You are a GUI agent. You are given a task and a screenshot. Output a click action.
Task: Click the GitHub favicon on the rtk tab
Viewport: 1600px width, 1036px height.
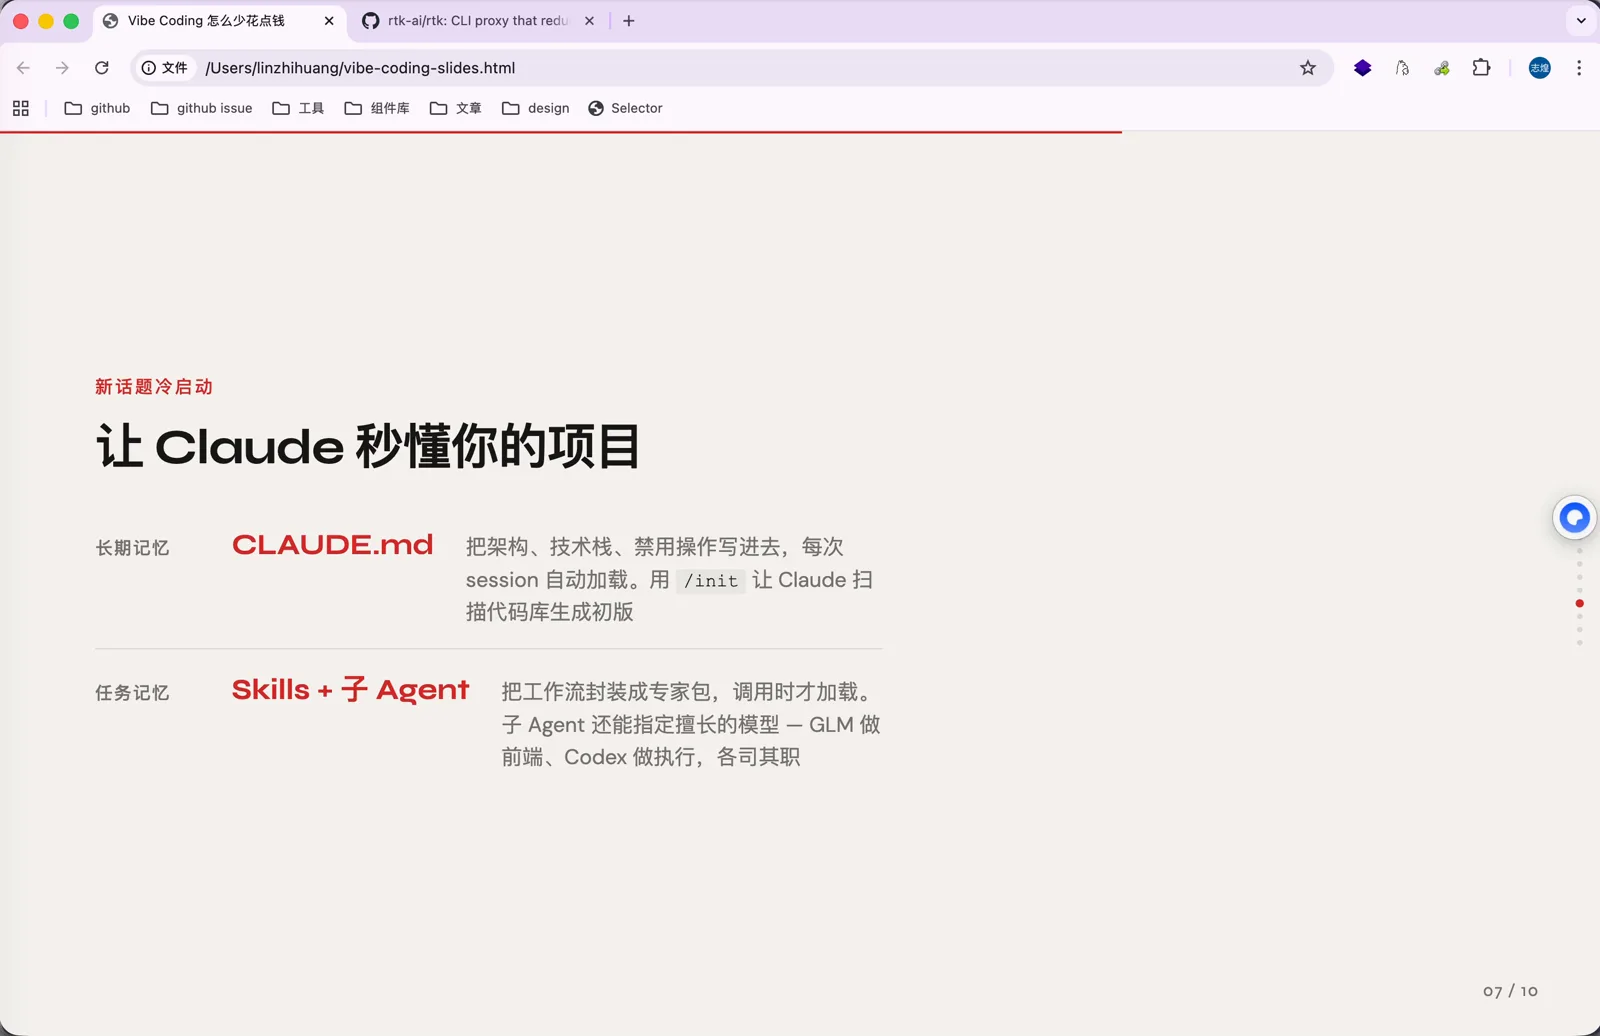coord(371,21)
